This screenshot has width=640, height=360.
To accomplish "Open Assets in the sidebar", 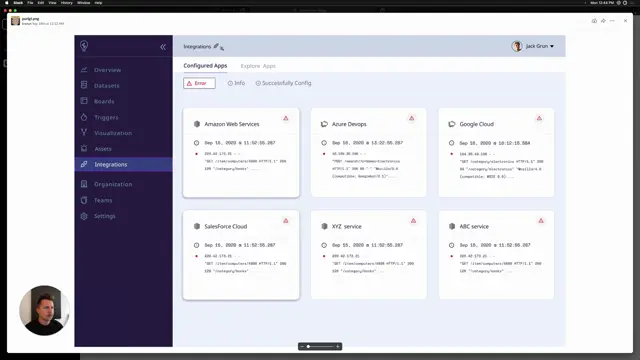I will click(103, 149).
